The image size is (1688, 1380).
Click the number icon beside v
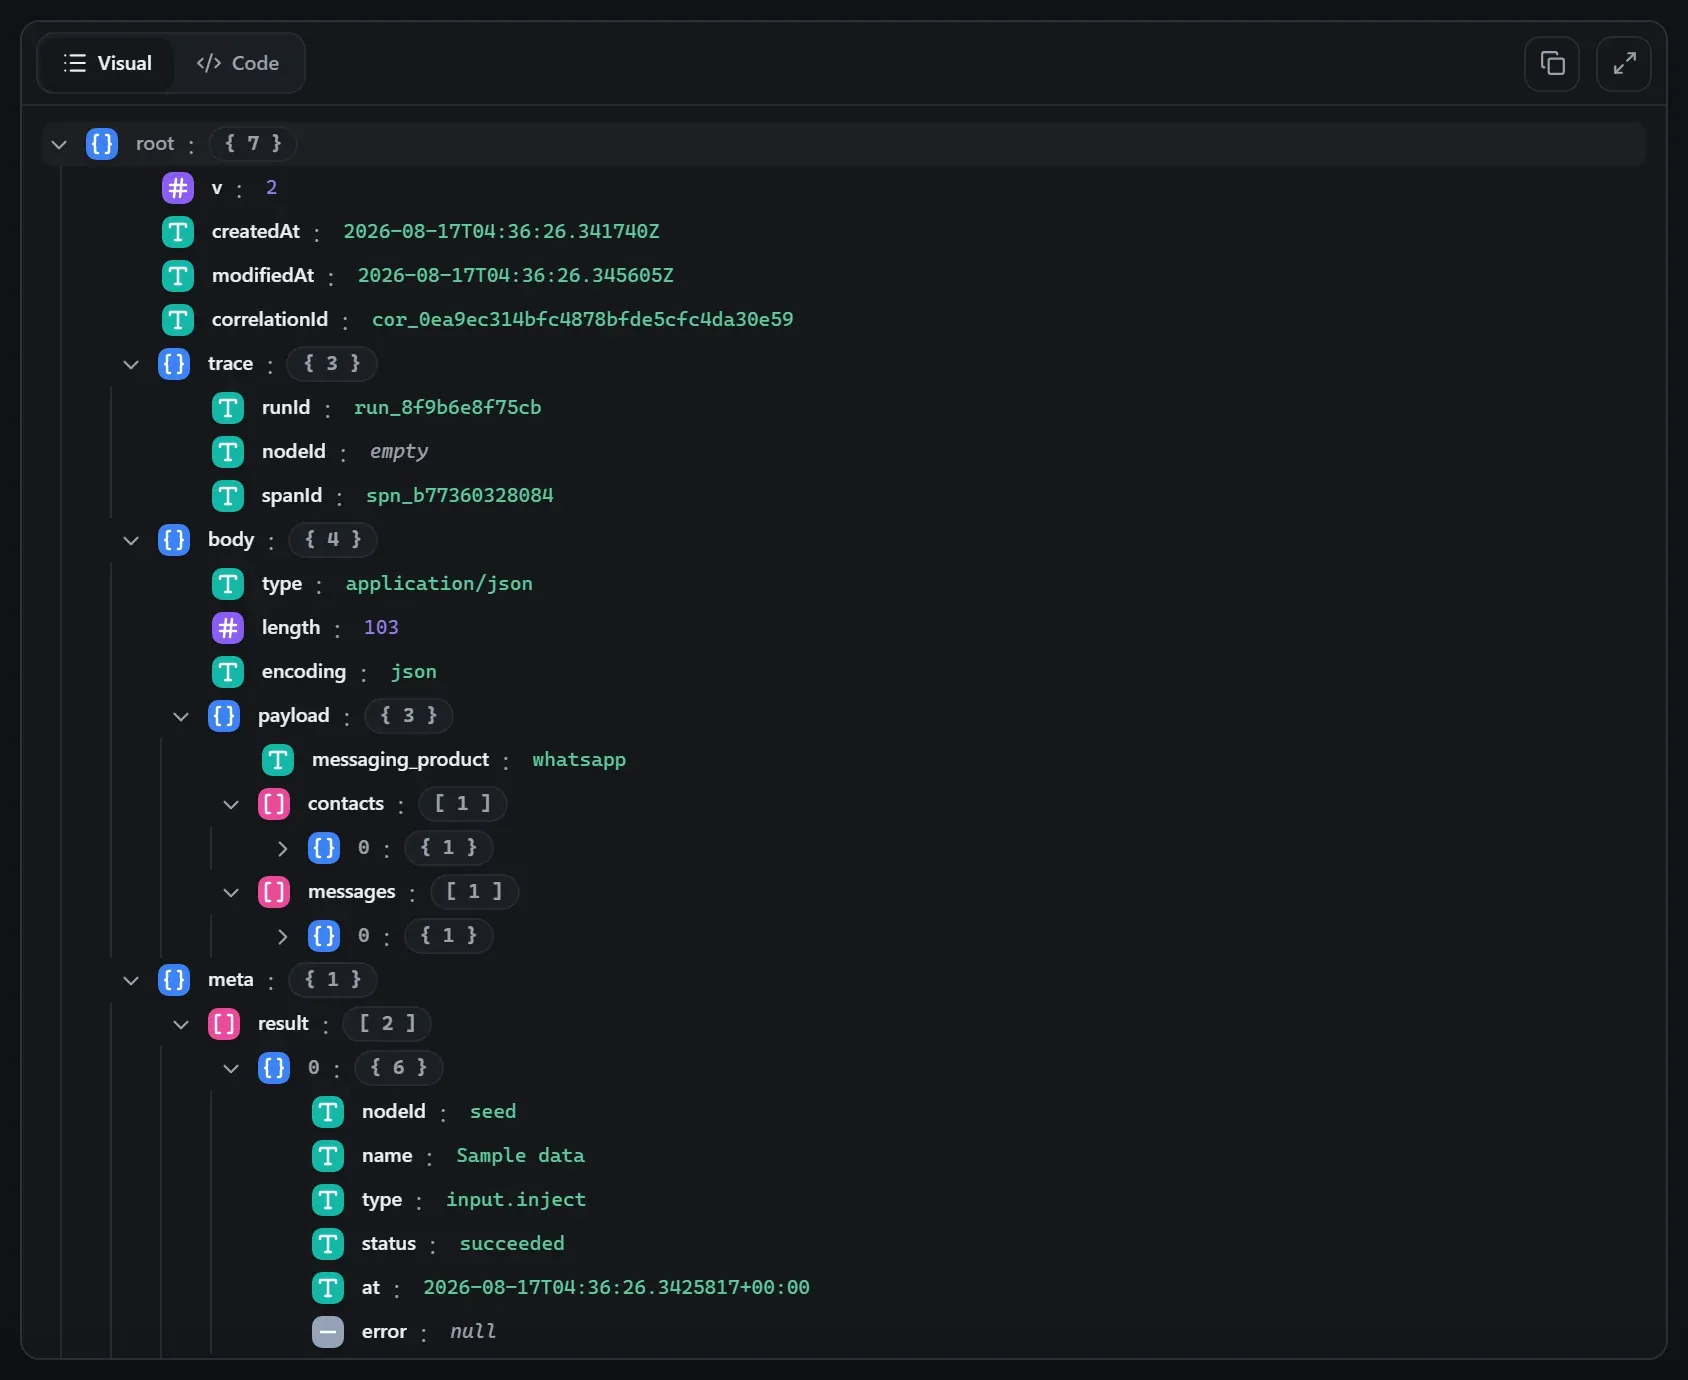point(178,188)
